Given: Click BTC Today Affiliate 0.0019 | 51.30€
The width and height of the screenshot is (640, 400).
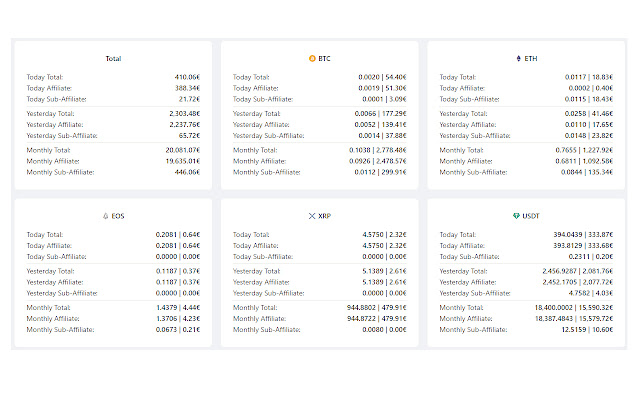Looking at the screenshot, I should [x=382, y=88].
